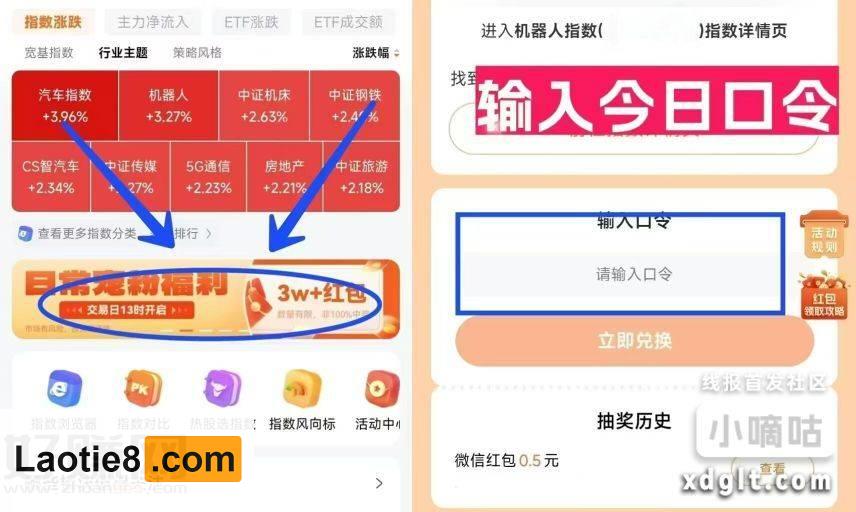Expand 查看更多指数分类 chevron
Screen dimensions: 856x512
209,234
